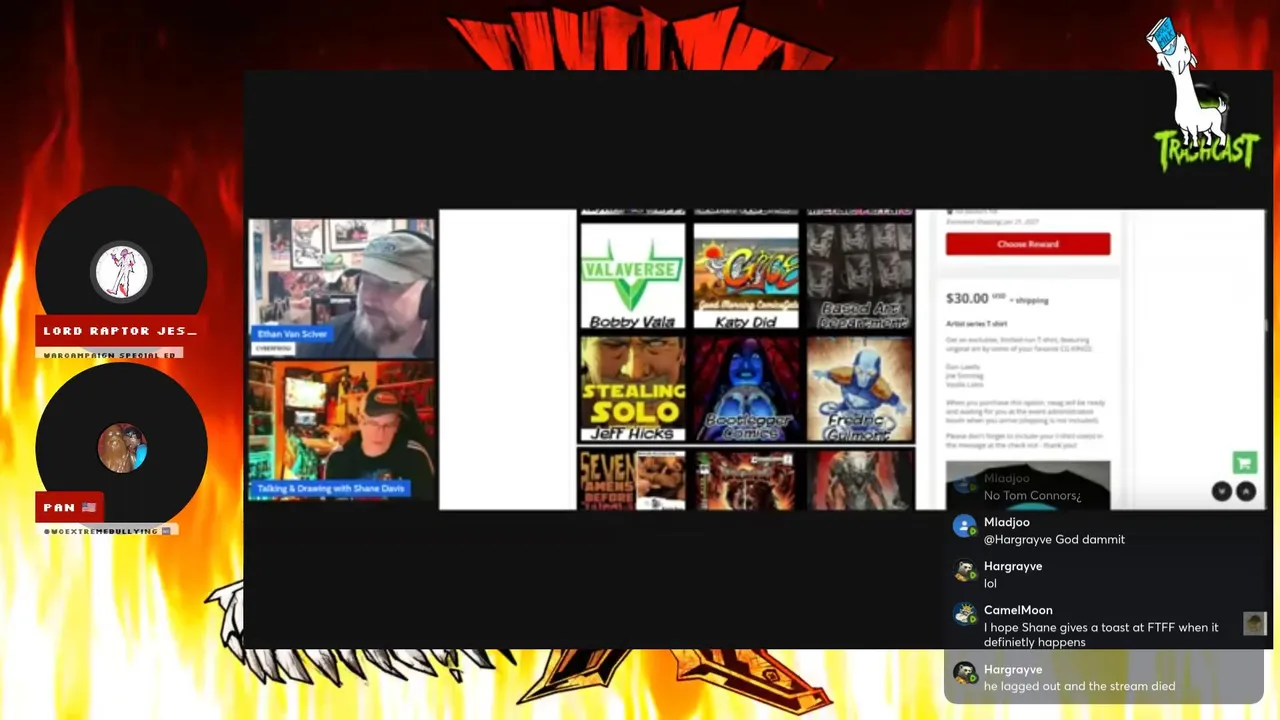1280x720 pixels.
Task: Click CamelMoon's chat avatar
Action: click(964, 615)
